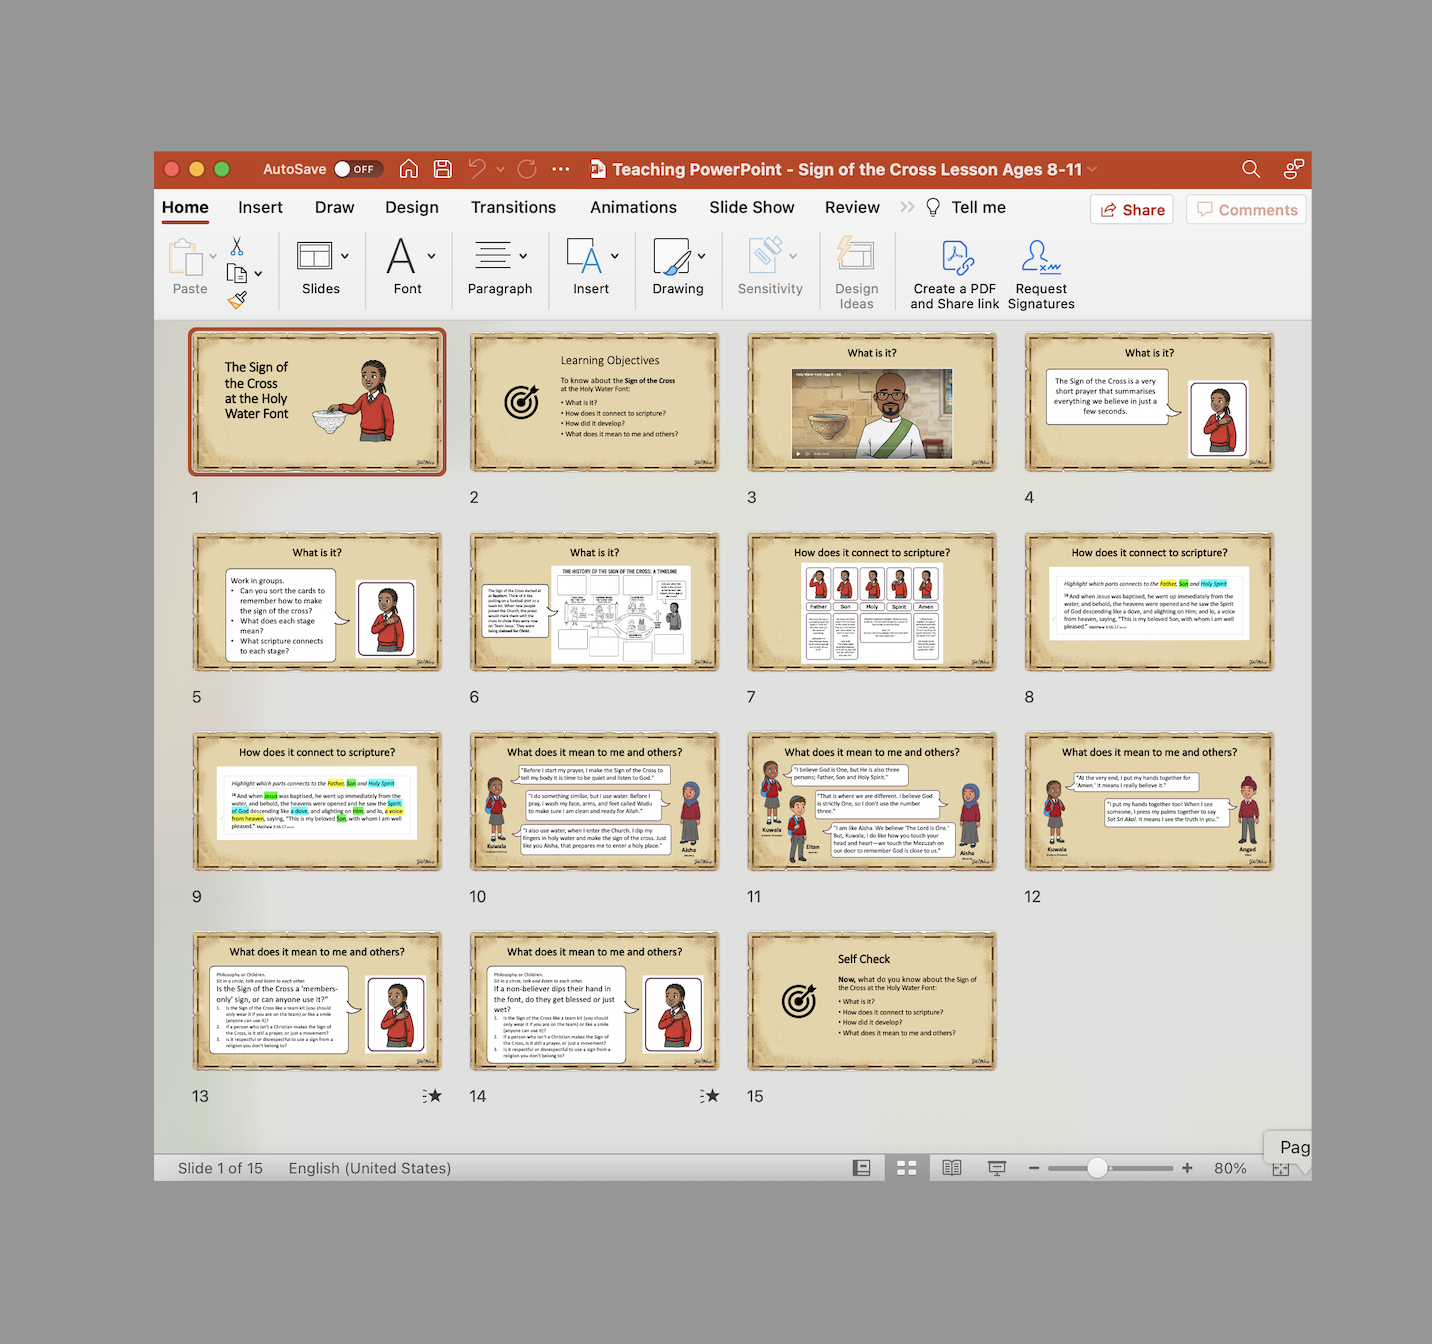Click the Search magnifier icon
The height and width of the screenshot is (1344, 1432).
(1251, 169)
